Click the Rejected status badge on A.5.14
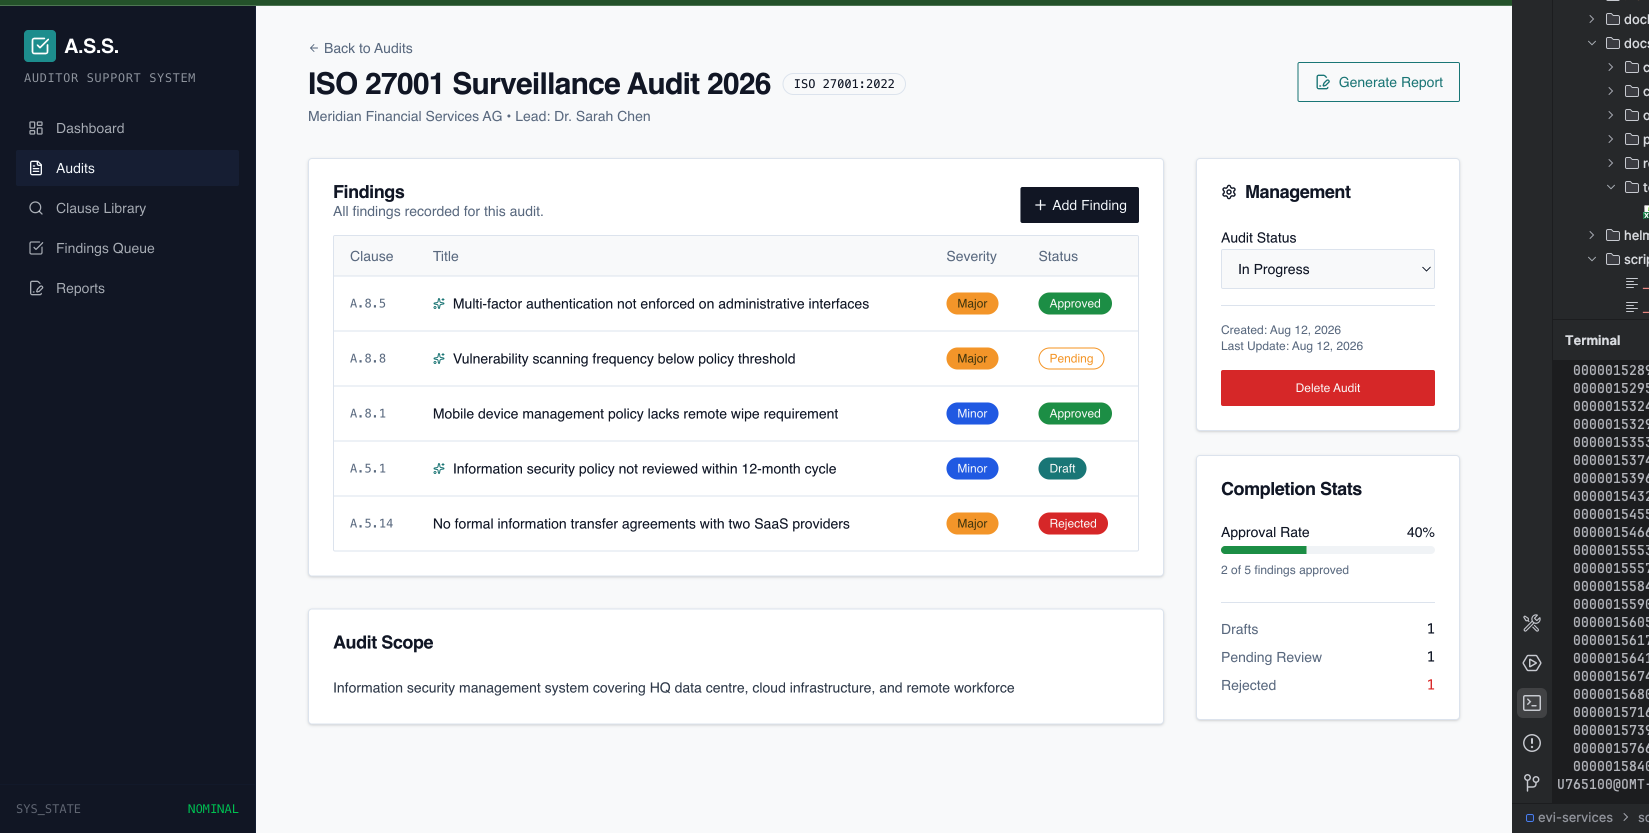This screenshot has width=1649, height=833. point(1073,524)
